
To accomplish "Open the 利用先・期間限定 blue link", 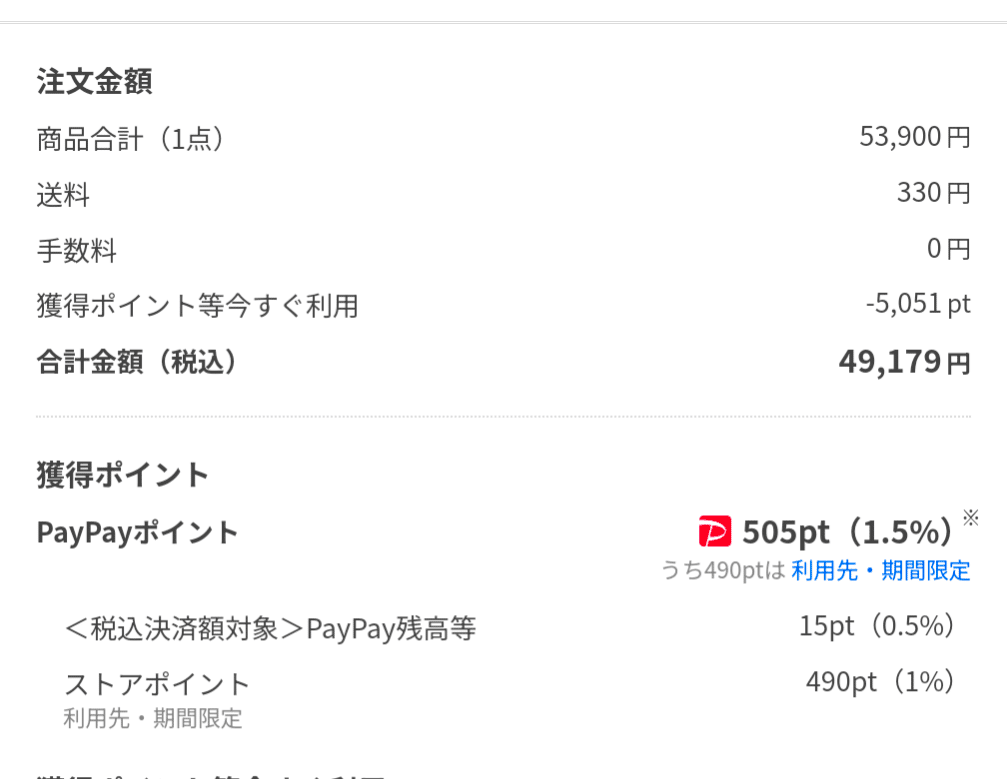I will point(880,570).
